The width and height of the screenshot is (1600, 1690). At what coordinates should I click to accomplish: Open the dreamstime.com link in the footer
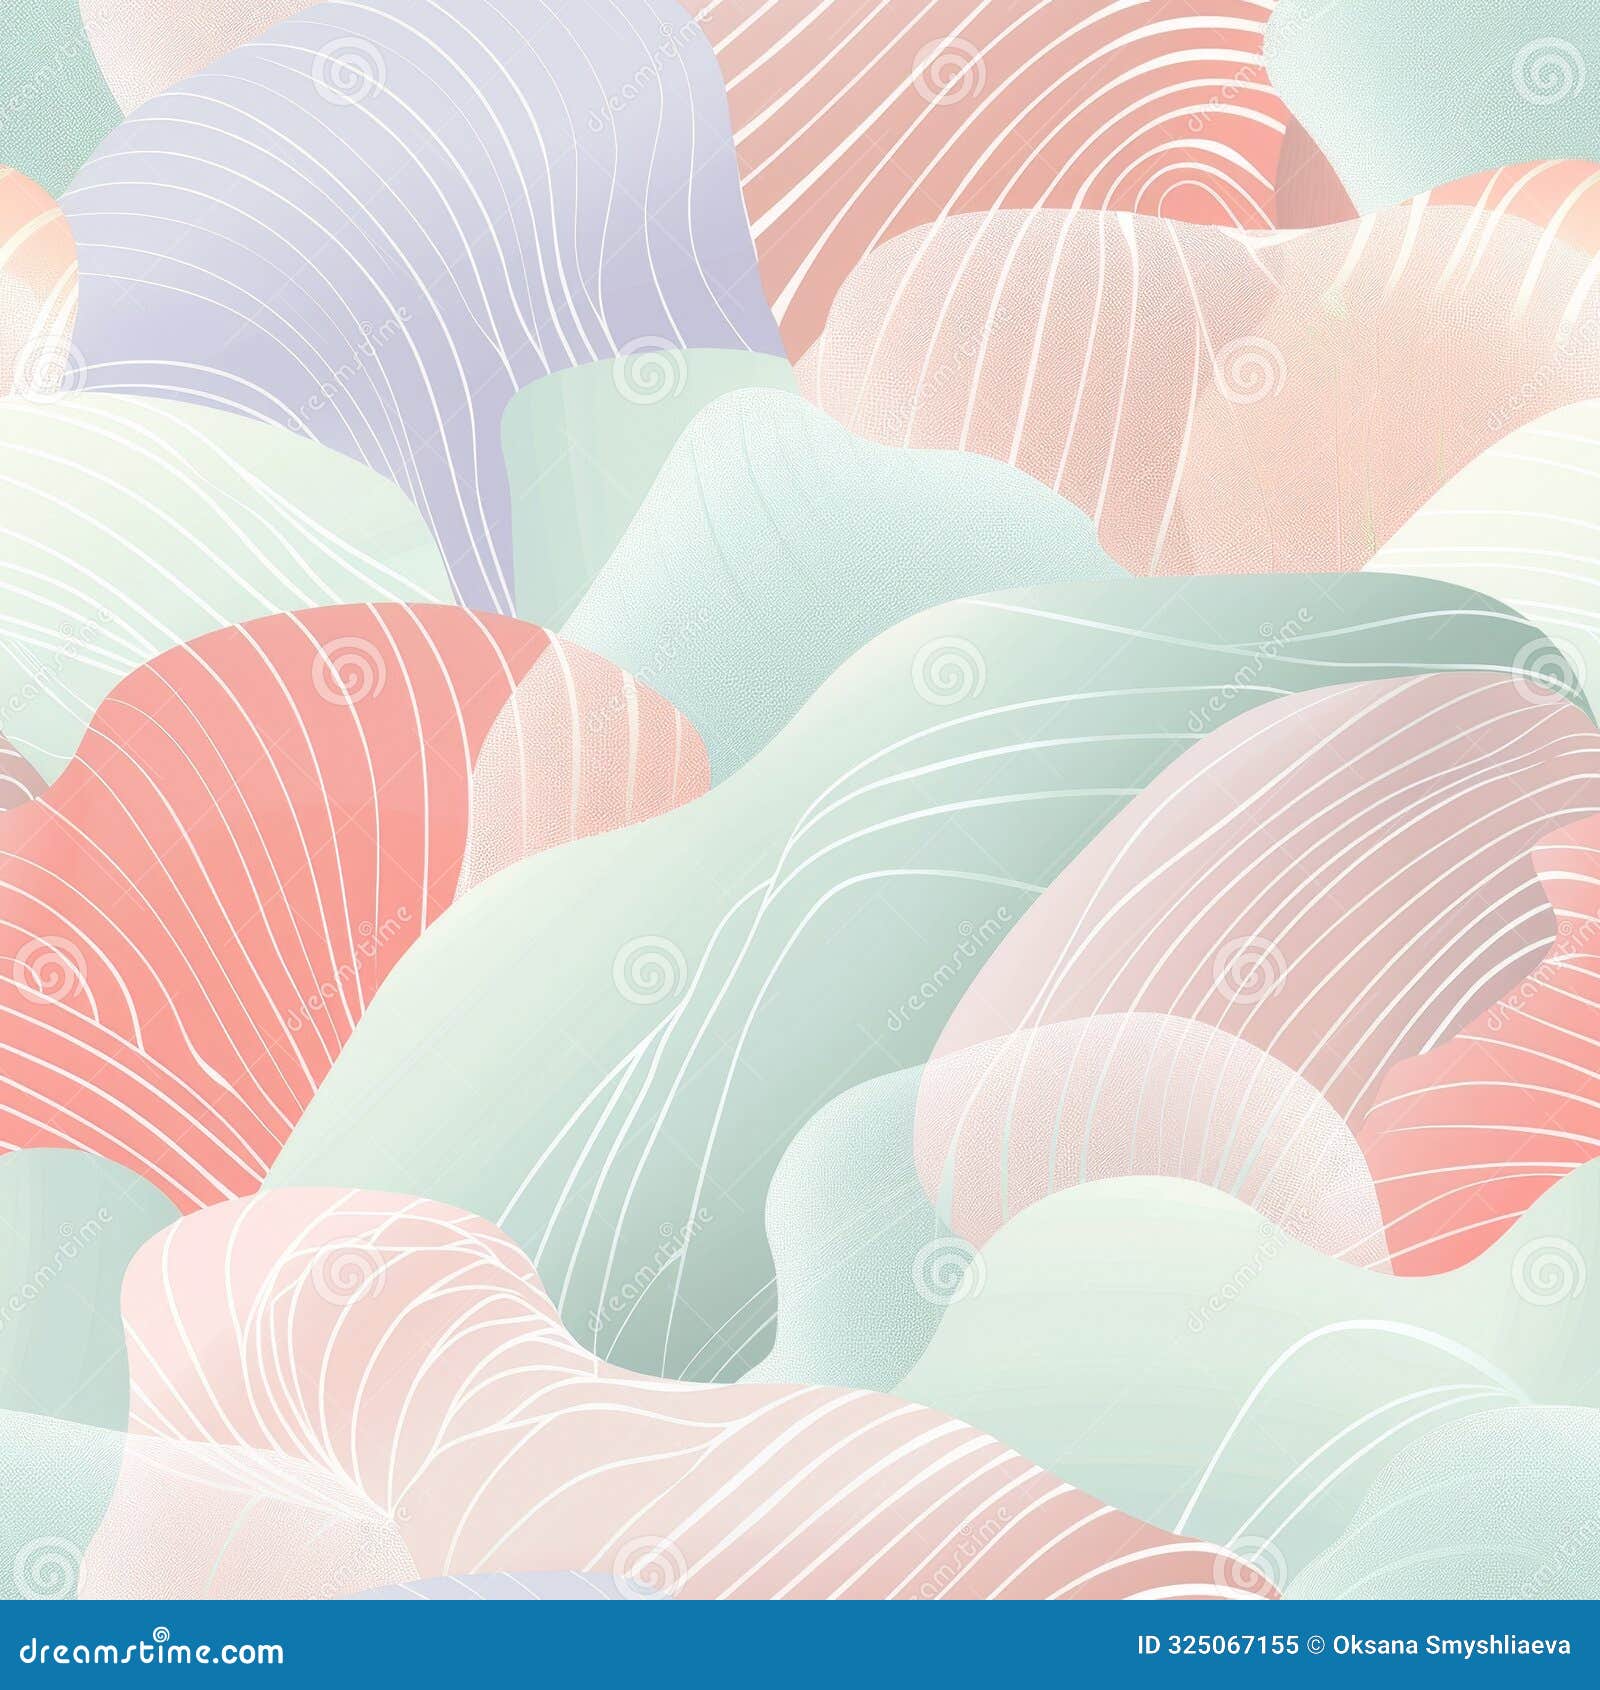pos(150,1652)
